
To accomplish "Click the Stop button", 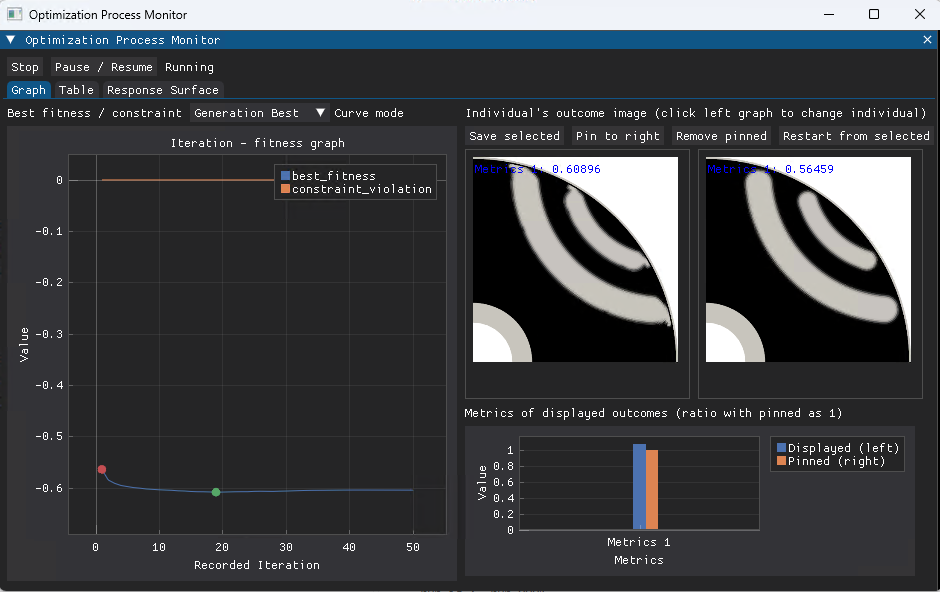I will (25, 67).
